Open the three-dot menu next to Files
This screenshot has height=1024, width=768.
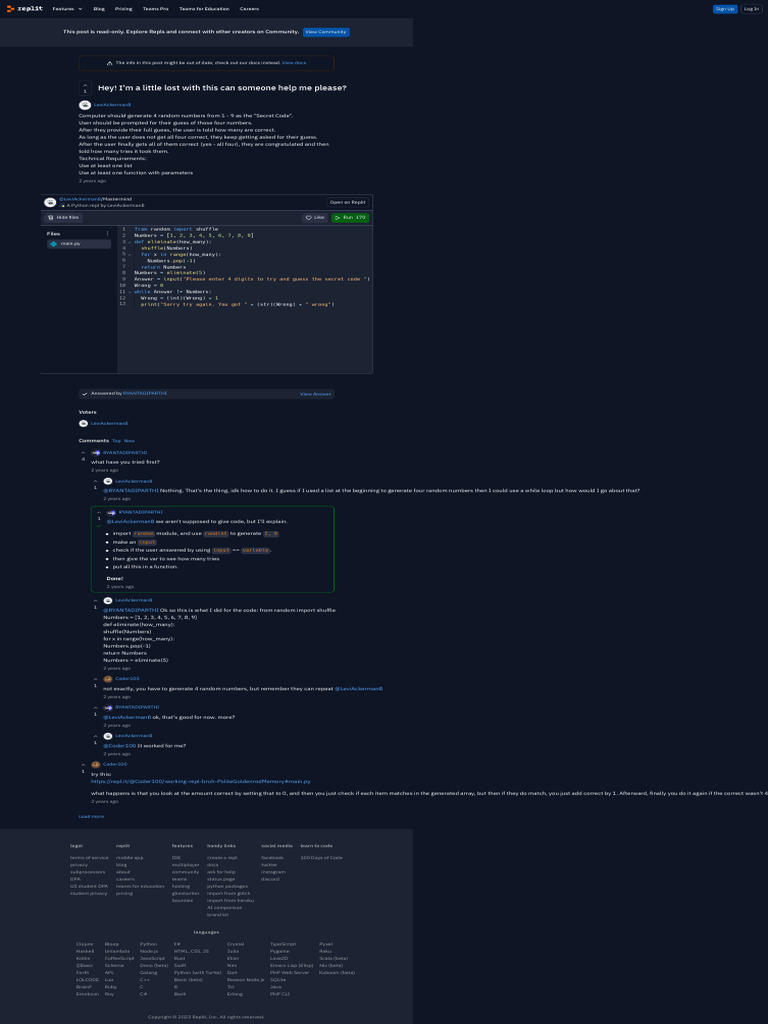pos(108,233)
